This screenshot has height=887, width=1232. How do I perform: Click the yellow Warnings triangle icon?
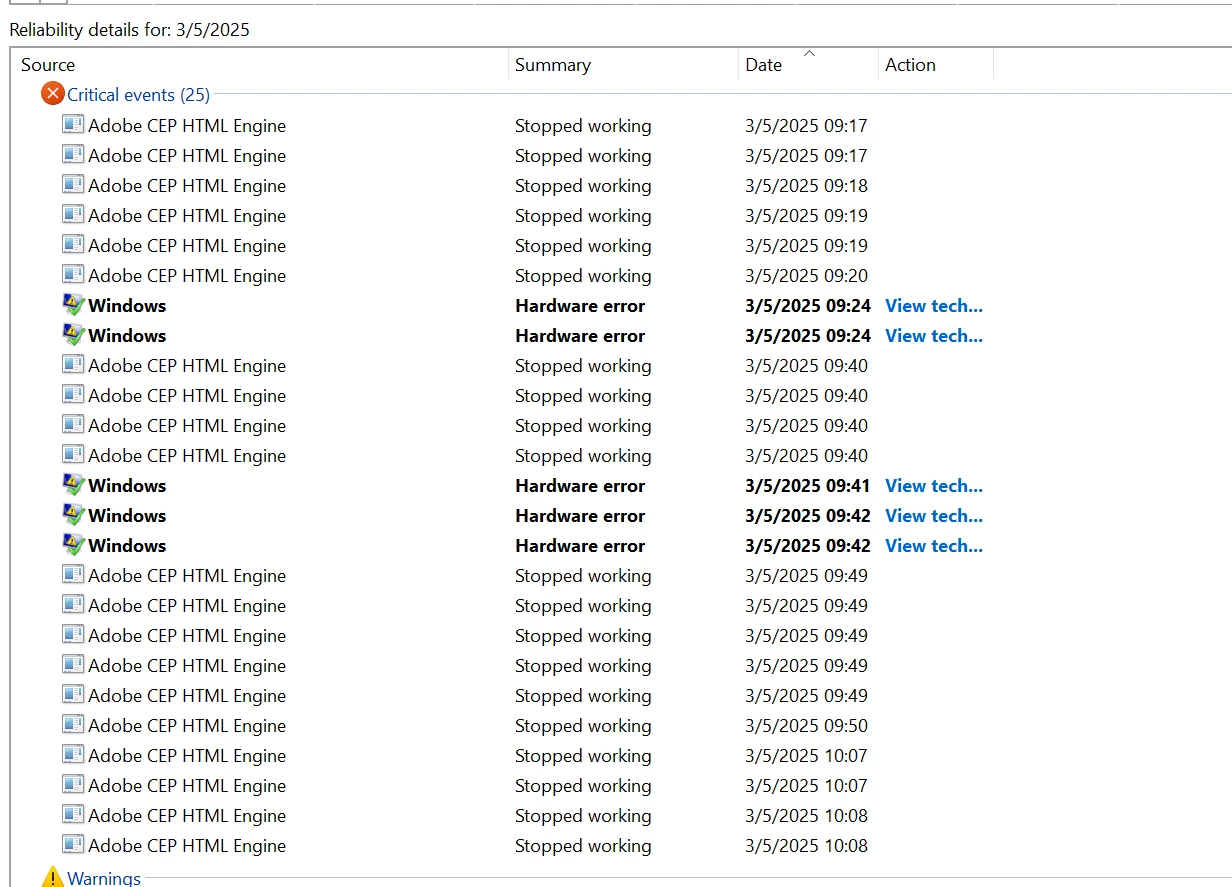52,878
